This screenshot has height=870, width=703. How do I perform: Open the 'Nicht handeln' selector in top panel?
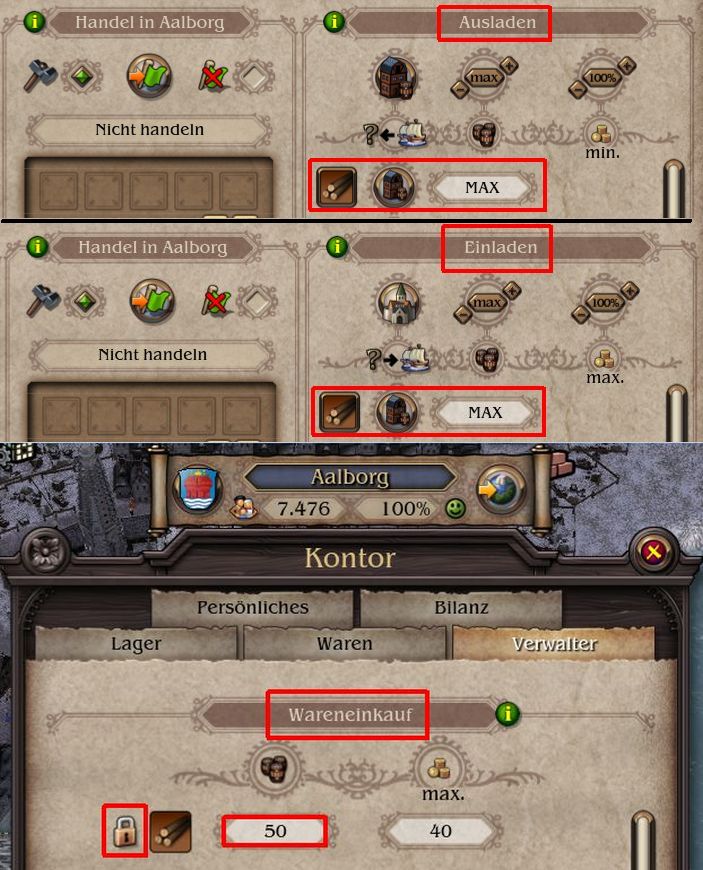(x=149, y=130)
